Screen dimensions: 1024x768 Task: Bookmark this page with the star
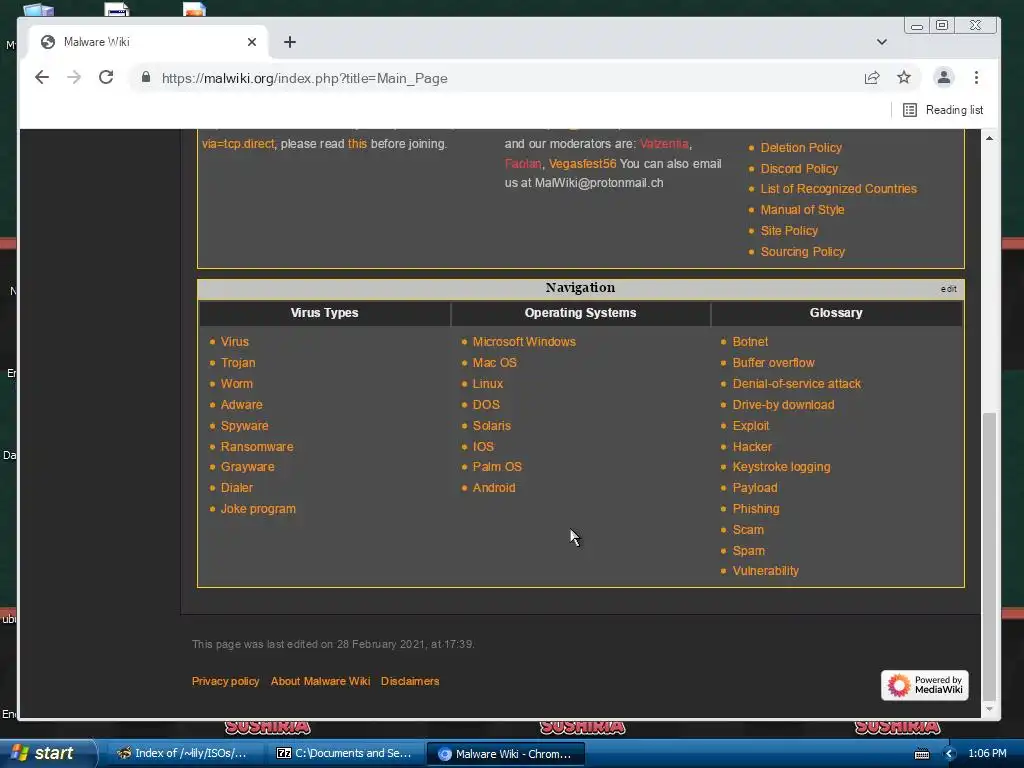904,78
